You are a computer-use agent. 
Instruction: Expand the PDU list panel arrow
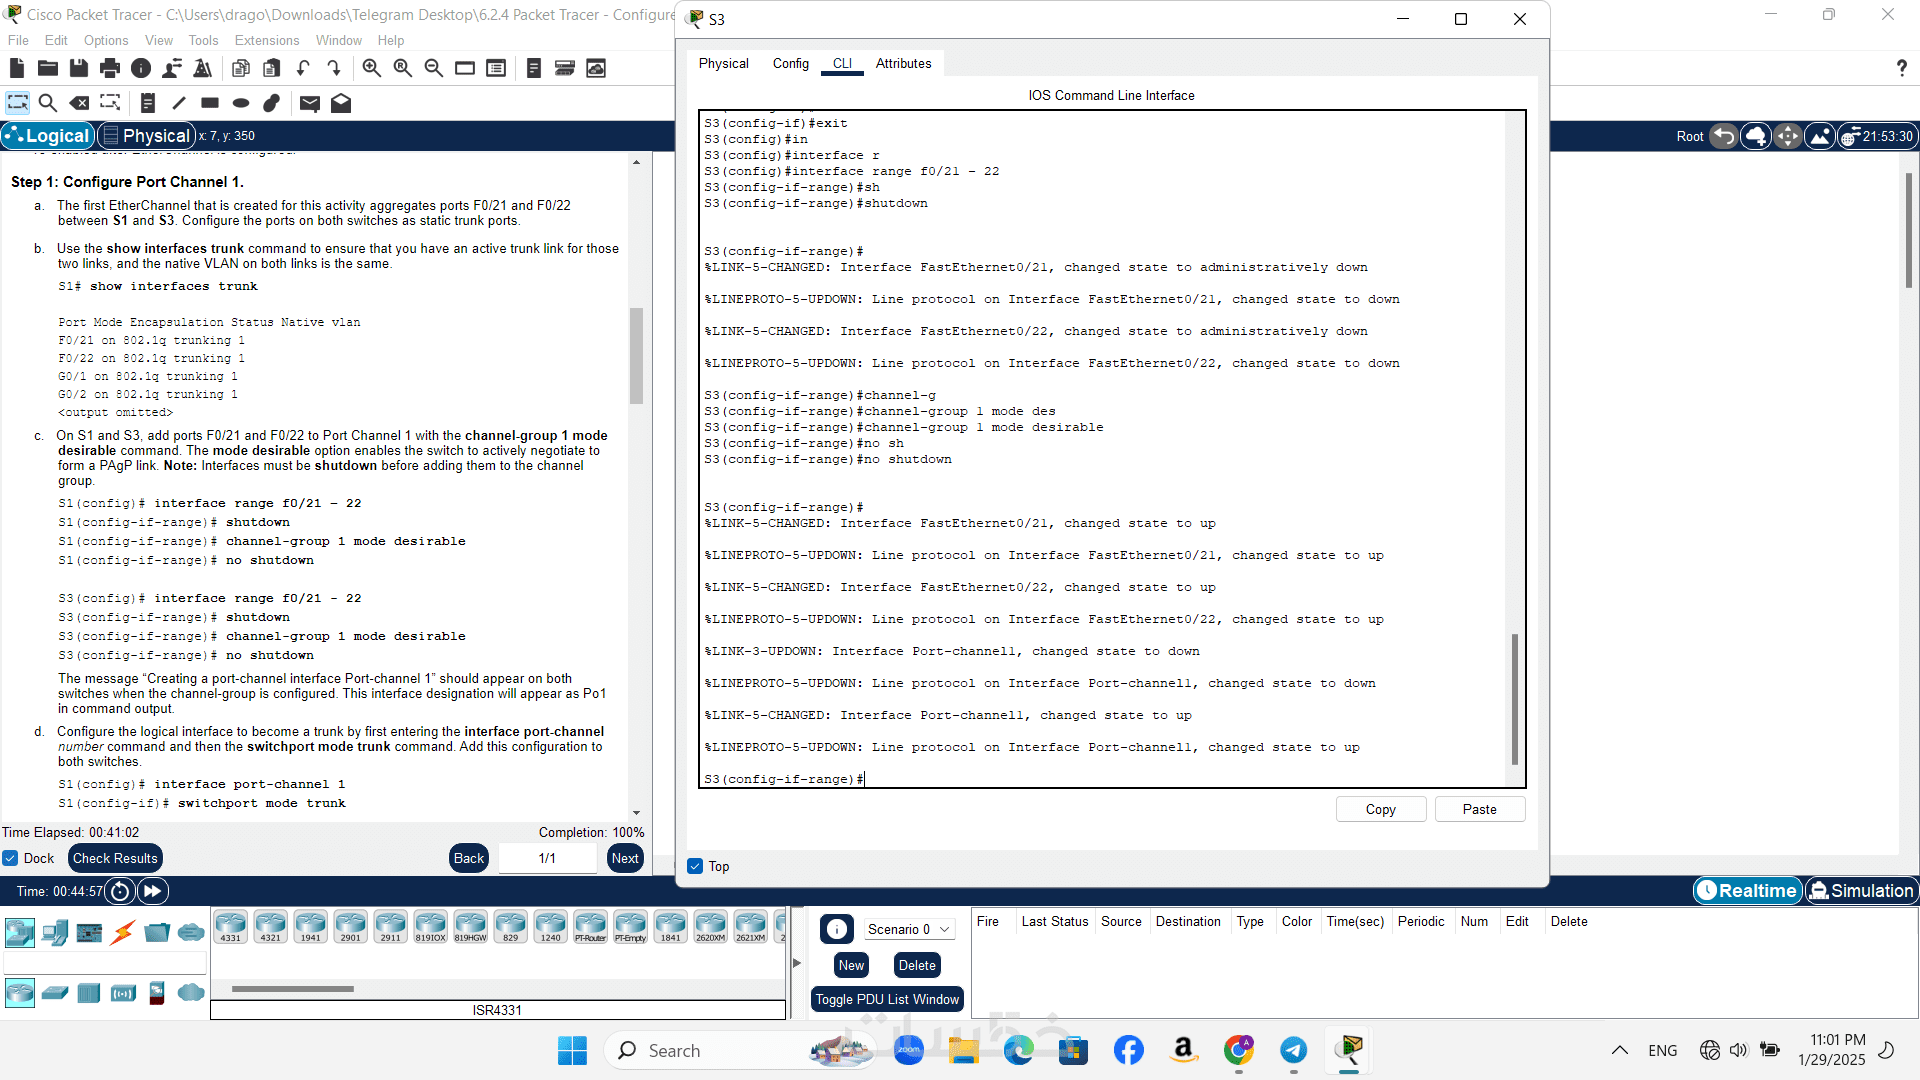(797, 963)
